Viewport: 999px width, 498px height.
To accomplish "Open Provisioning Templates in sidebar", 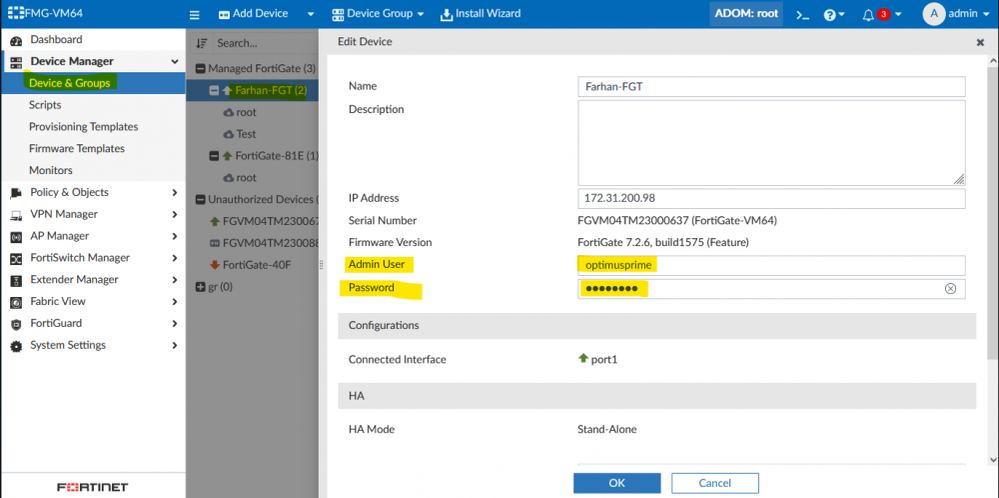I will (83, 127).
